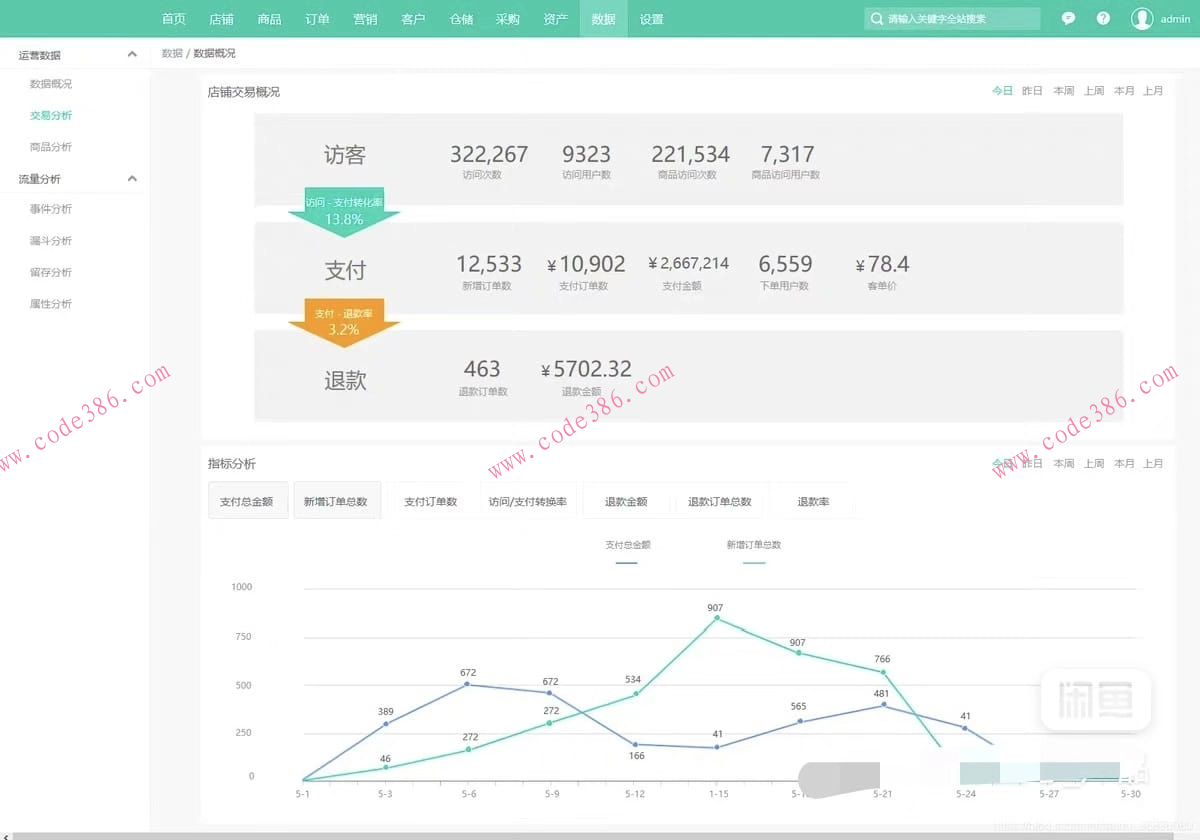The height and width of the screenshot is (840, 1200).
Task: Click the search magnifier icon
Action: click(x=877, y=19)
